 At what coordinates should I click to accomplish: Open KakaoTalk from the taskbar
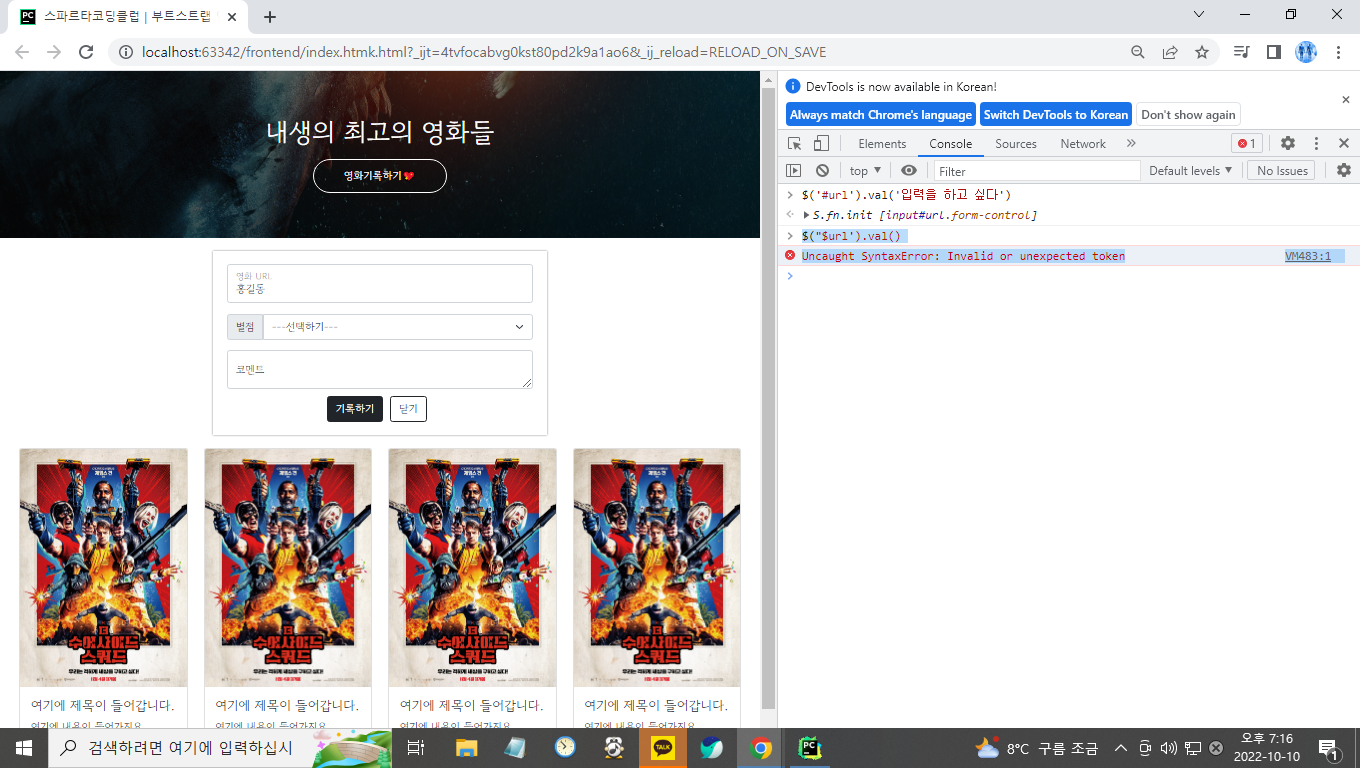pyautogui.click(x=663, y=748)
